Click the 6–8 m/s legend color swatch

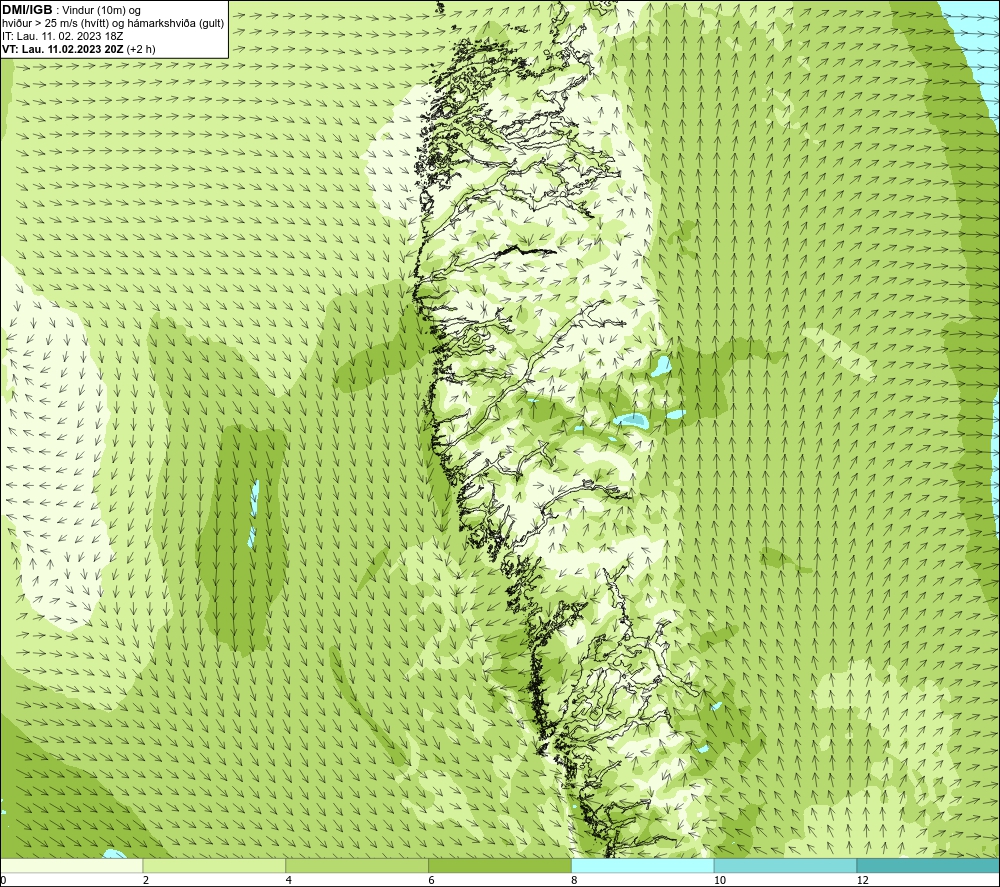500,866
